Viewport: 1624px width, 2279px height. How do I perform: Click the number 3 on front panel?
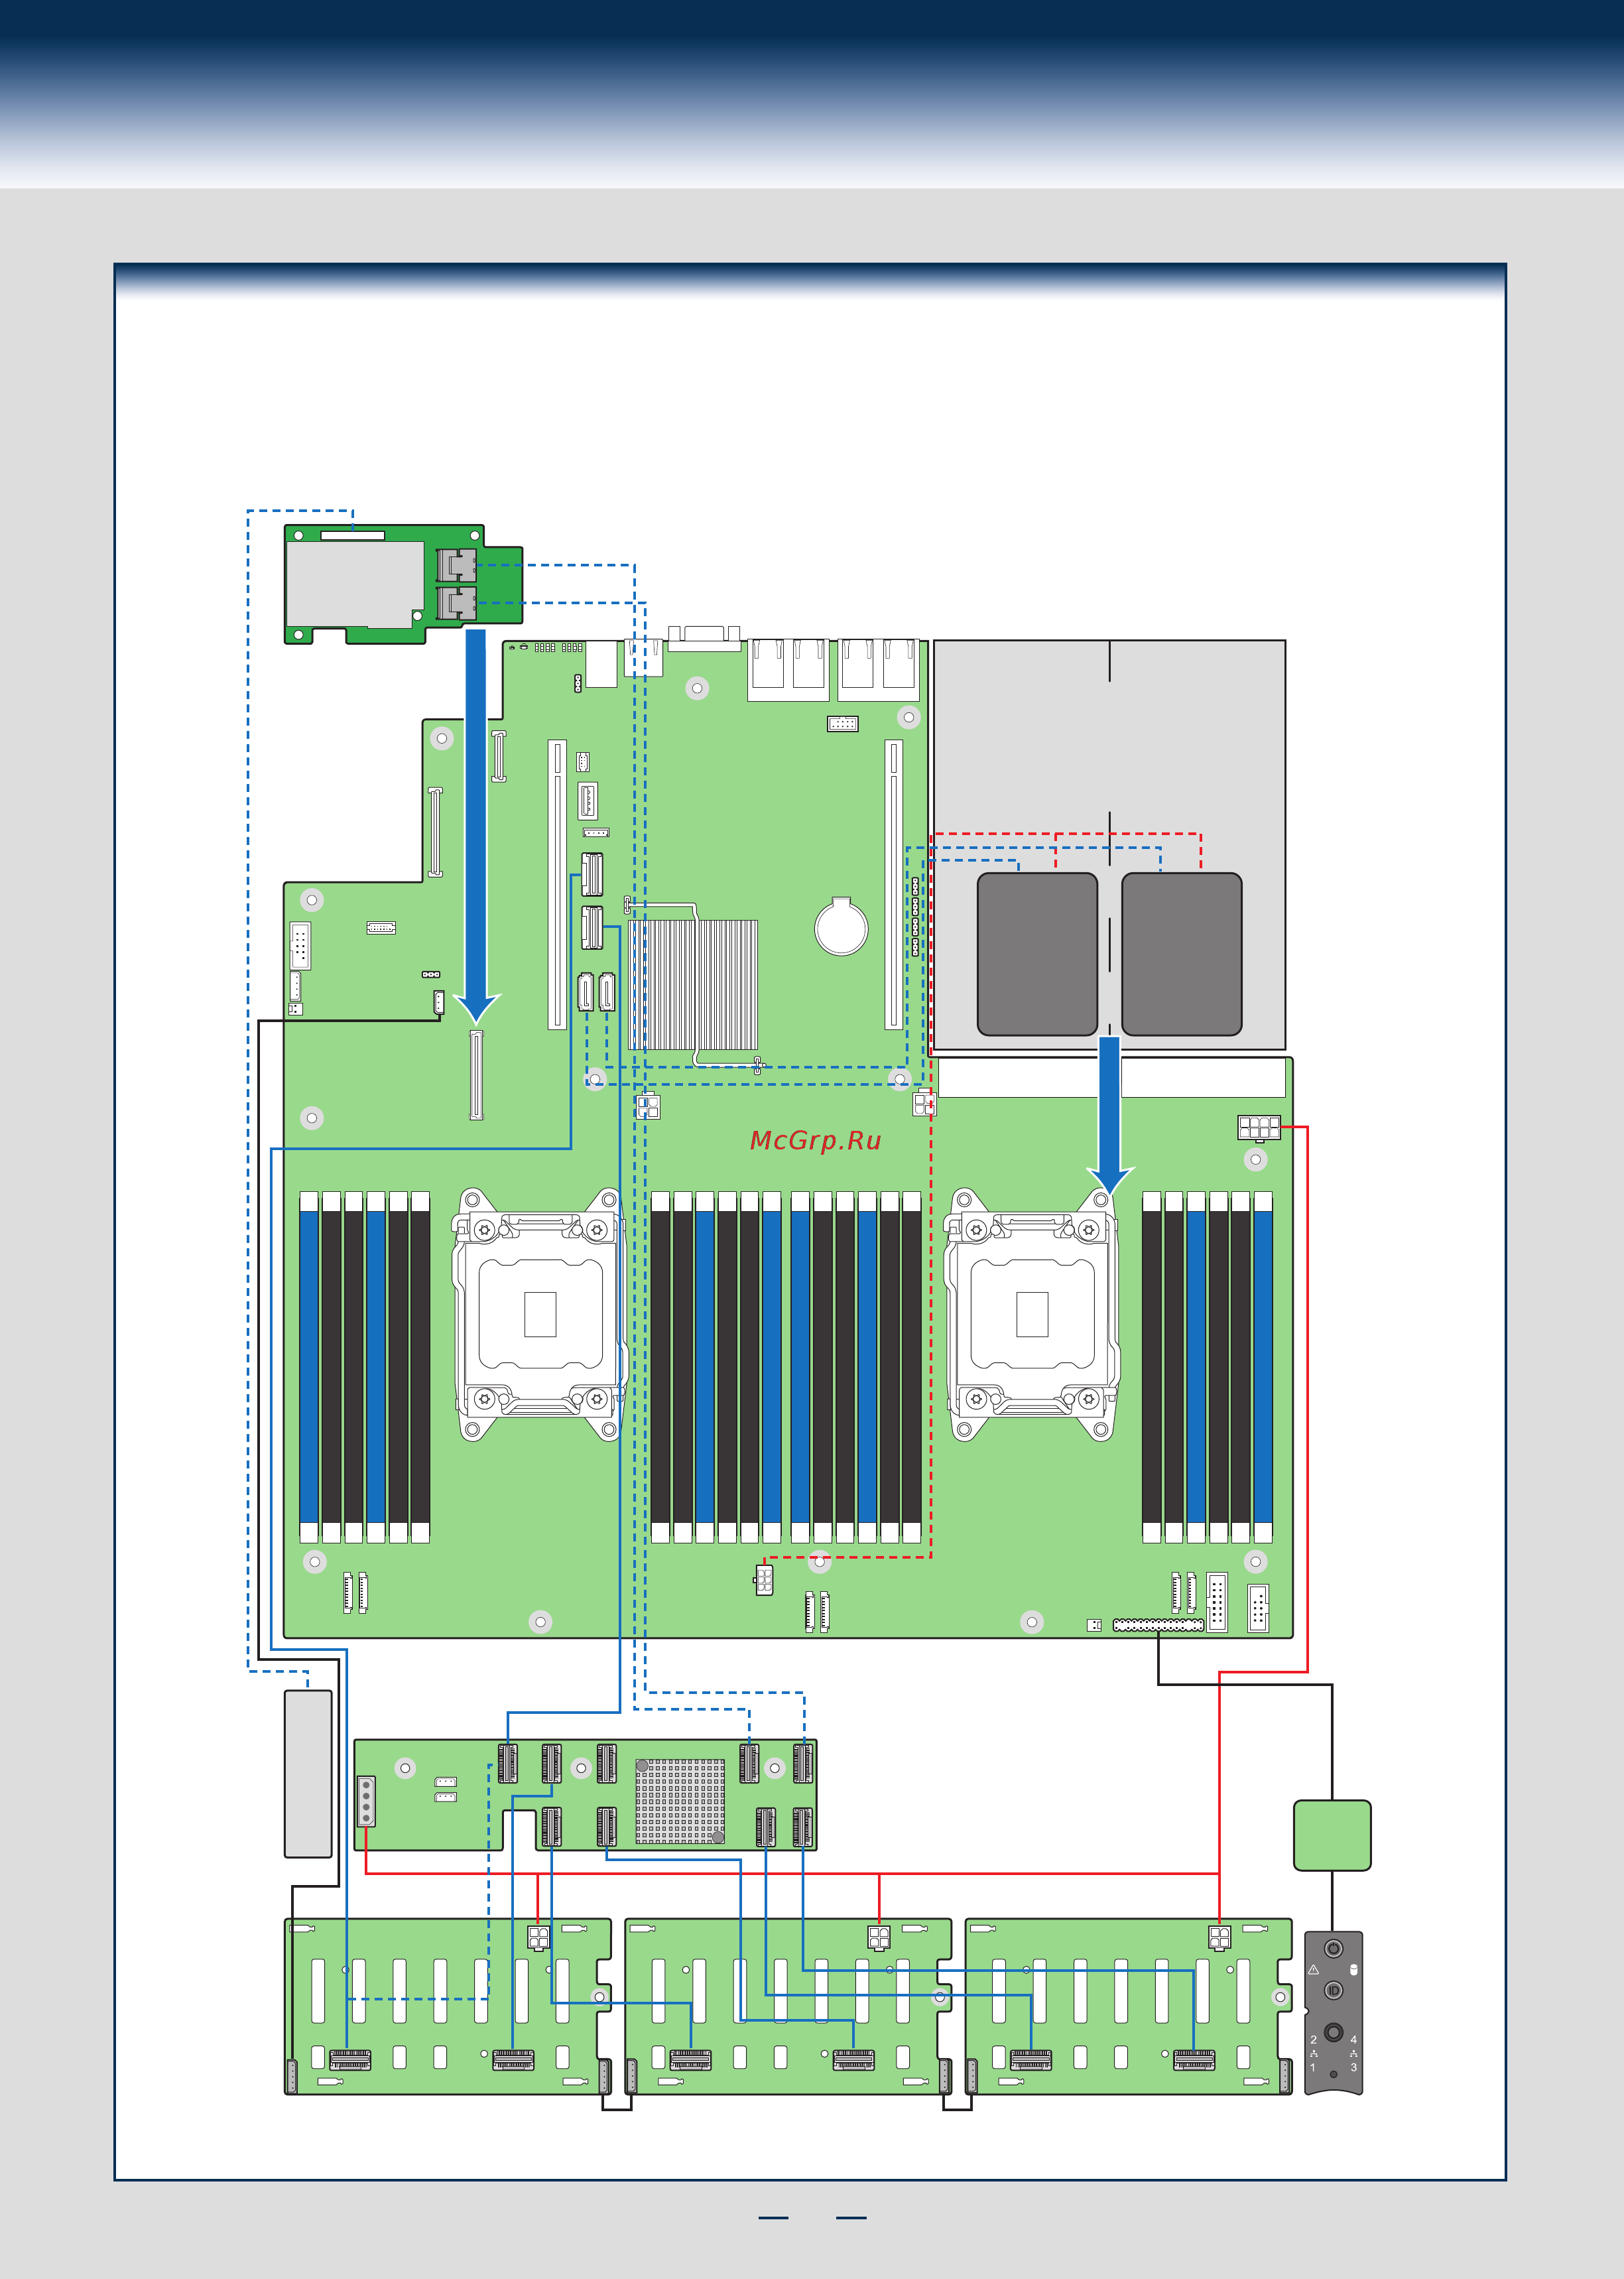[1354, 2068]
